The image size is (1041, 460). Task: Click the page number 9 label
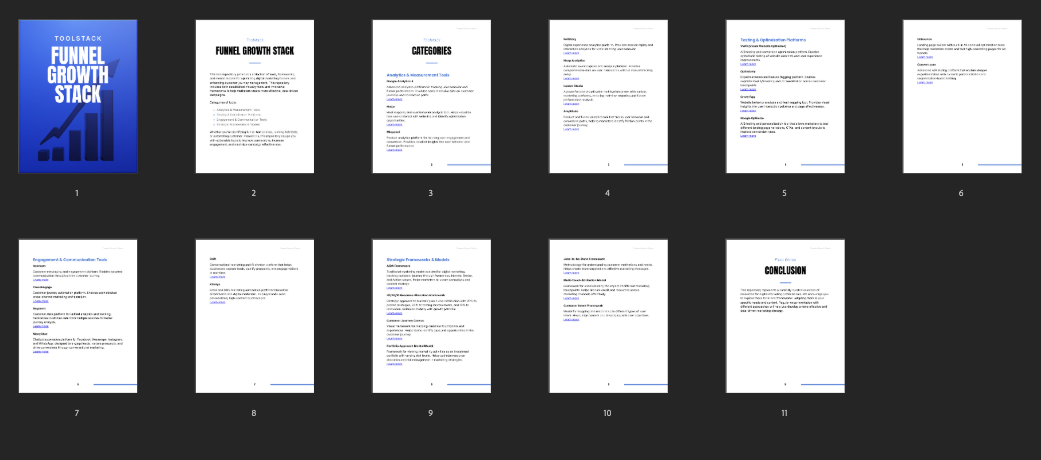pyautogui.click(x=431, y=413)
